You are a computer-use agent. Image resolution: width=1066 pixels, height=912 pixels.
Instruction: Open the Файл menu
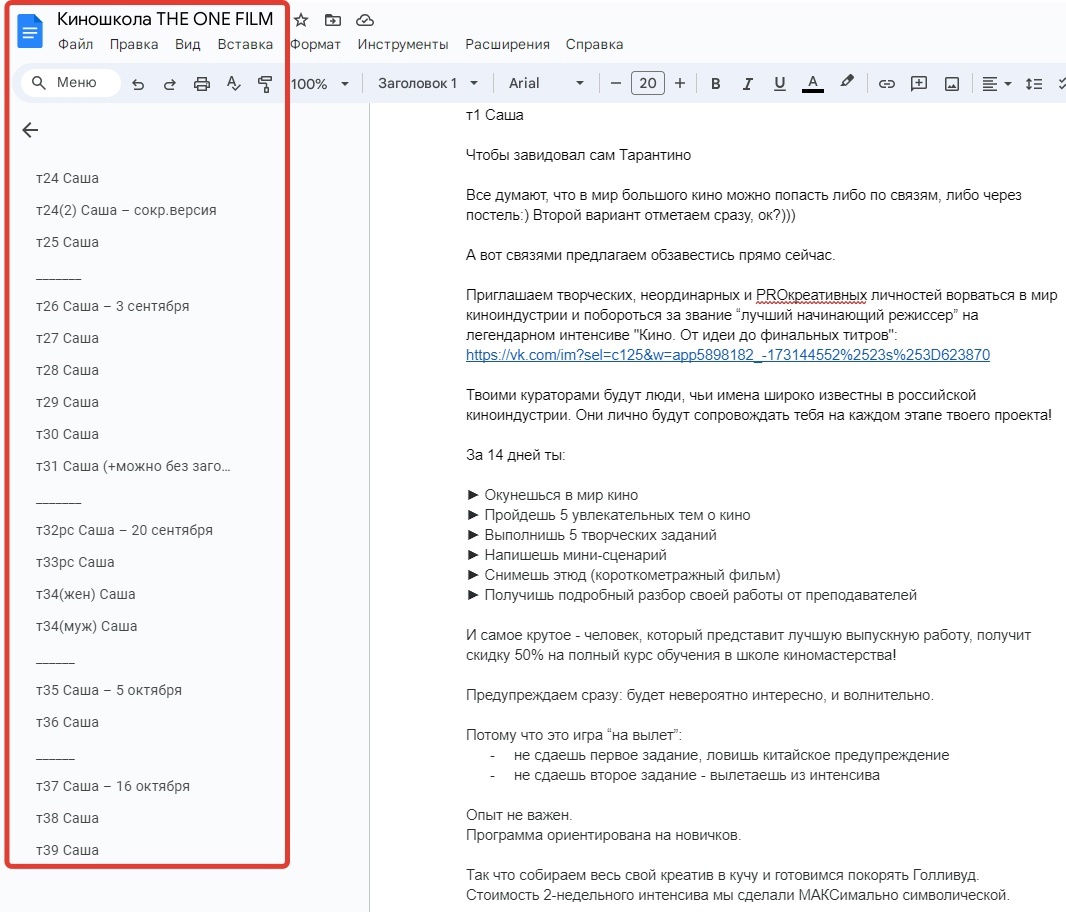click(x=75, y=44)
